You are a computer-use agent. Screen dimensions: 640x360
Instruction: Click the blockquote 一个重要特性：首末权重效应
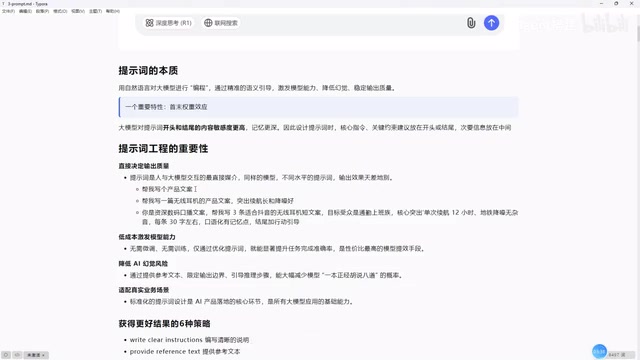[x=318, y=107]
